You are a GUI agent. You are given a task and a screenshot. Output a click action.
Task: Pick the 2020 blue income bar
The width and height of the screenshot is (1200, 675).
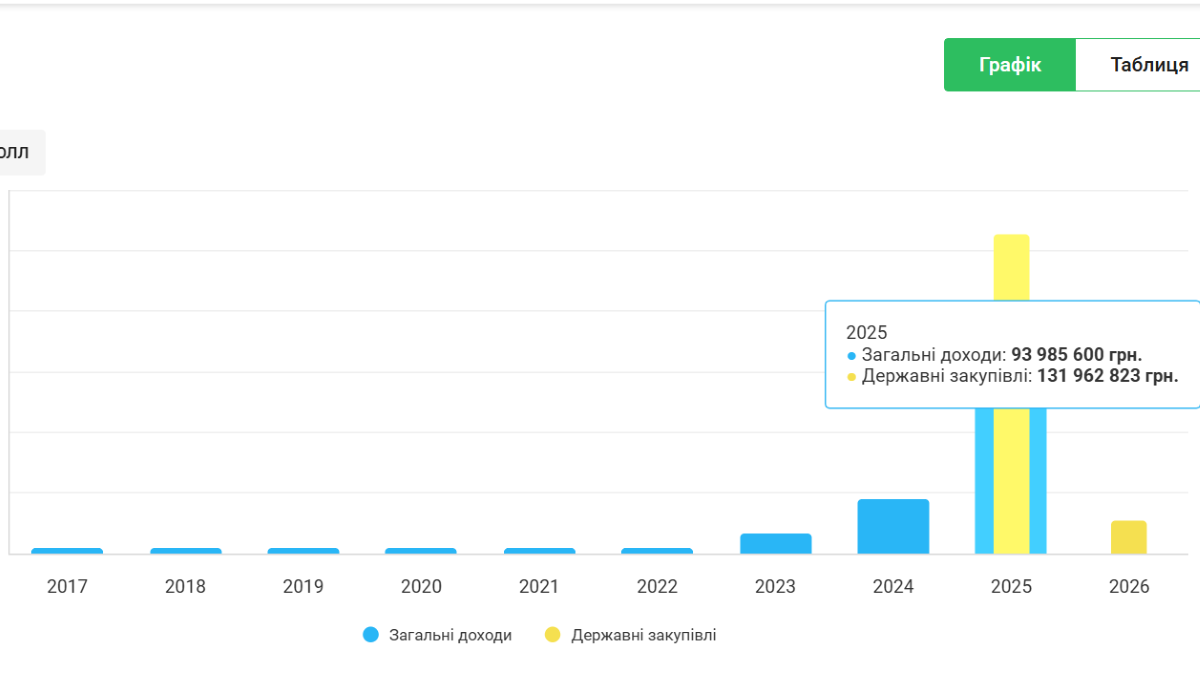pyautogui.click(x=421, y=551)
